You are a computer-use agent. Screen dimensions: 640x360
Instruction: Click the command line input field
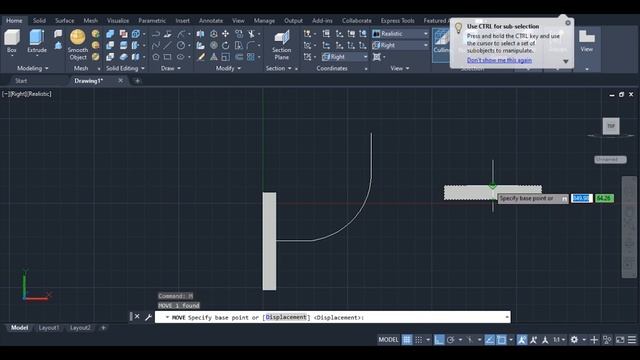332,317
